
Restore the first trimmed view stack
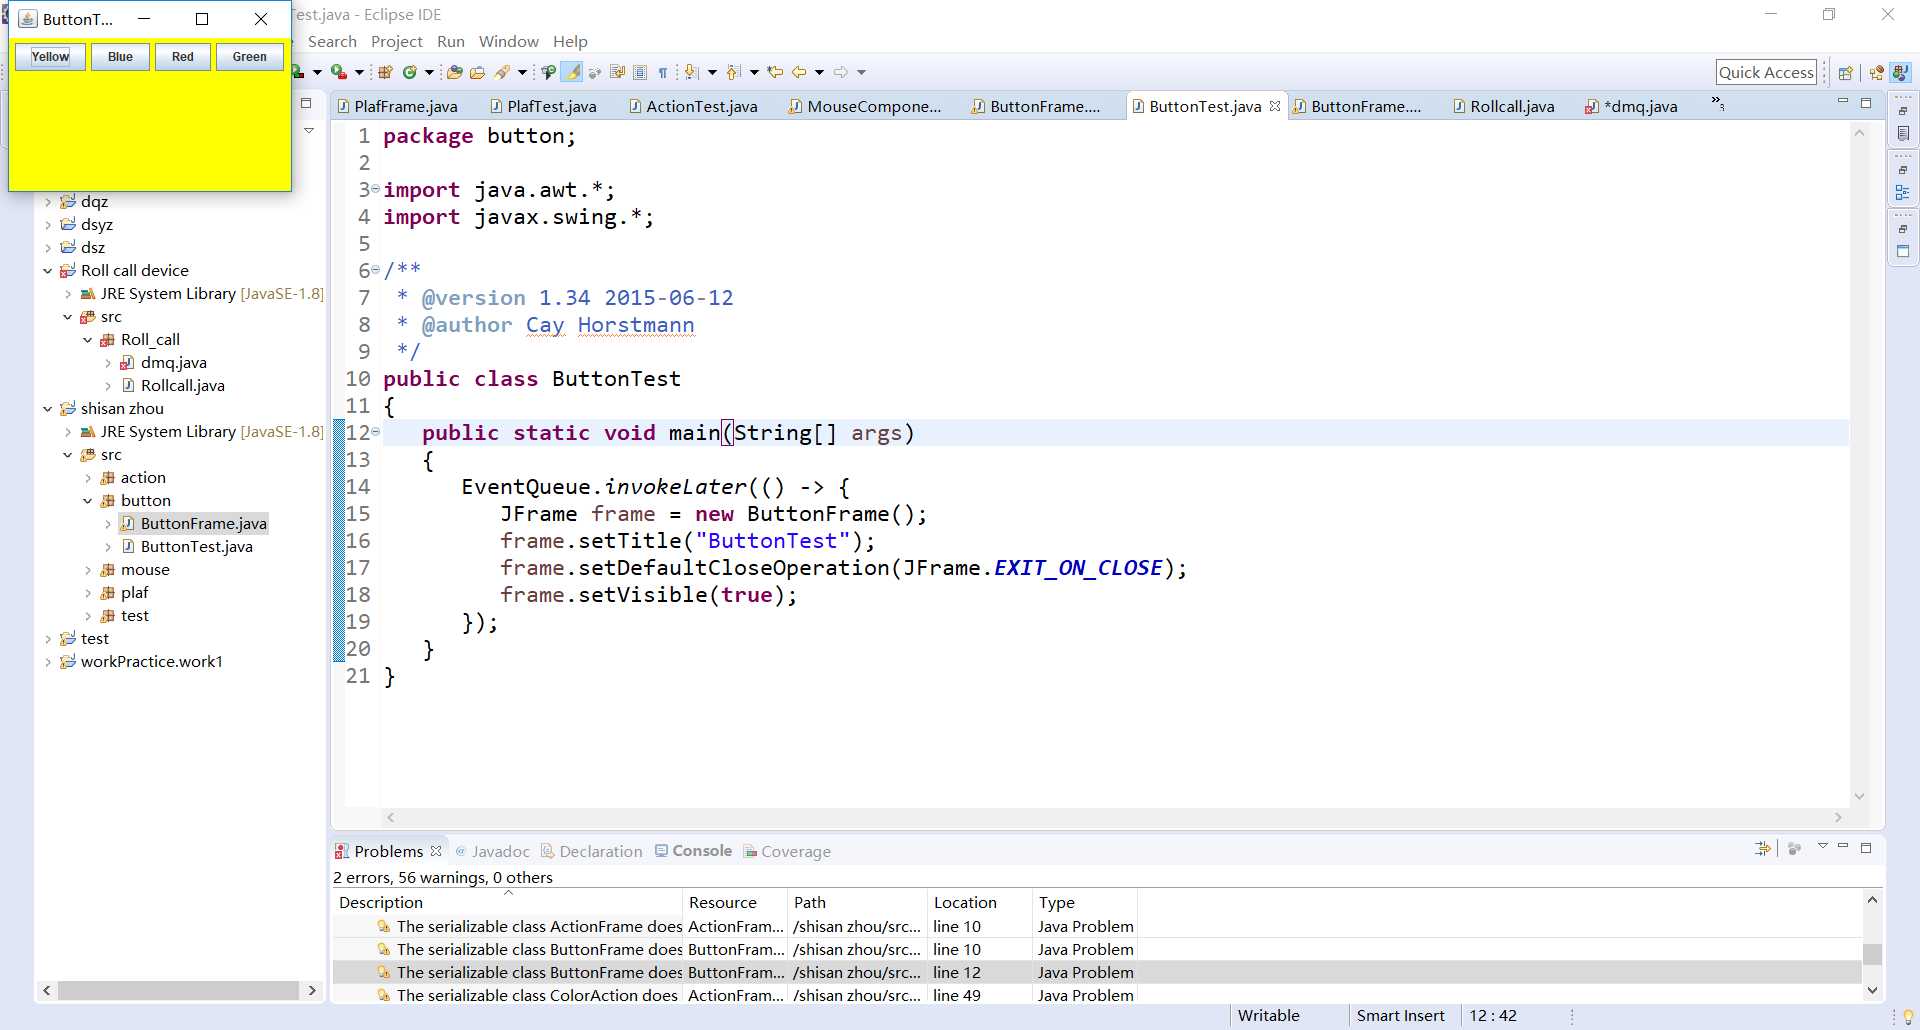click(x=1903, y=111)
